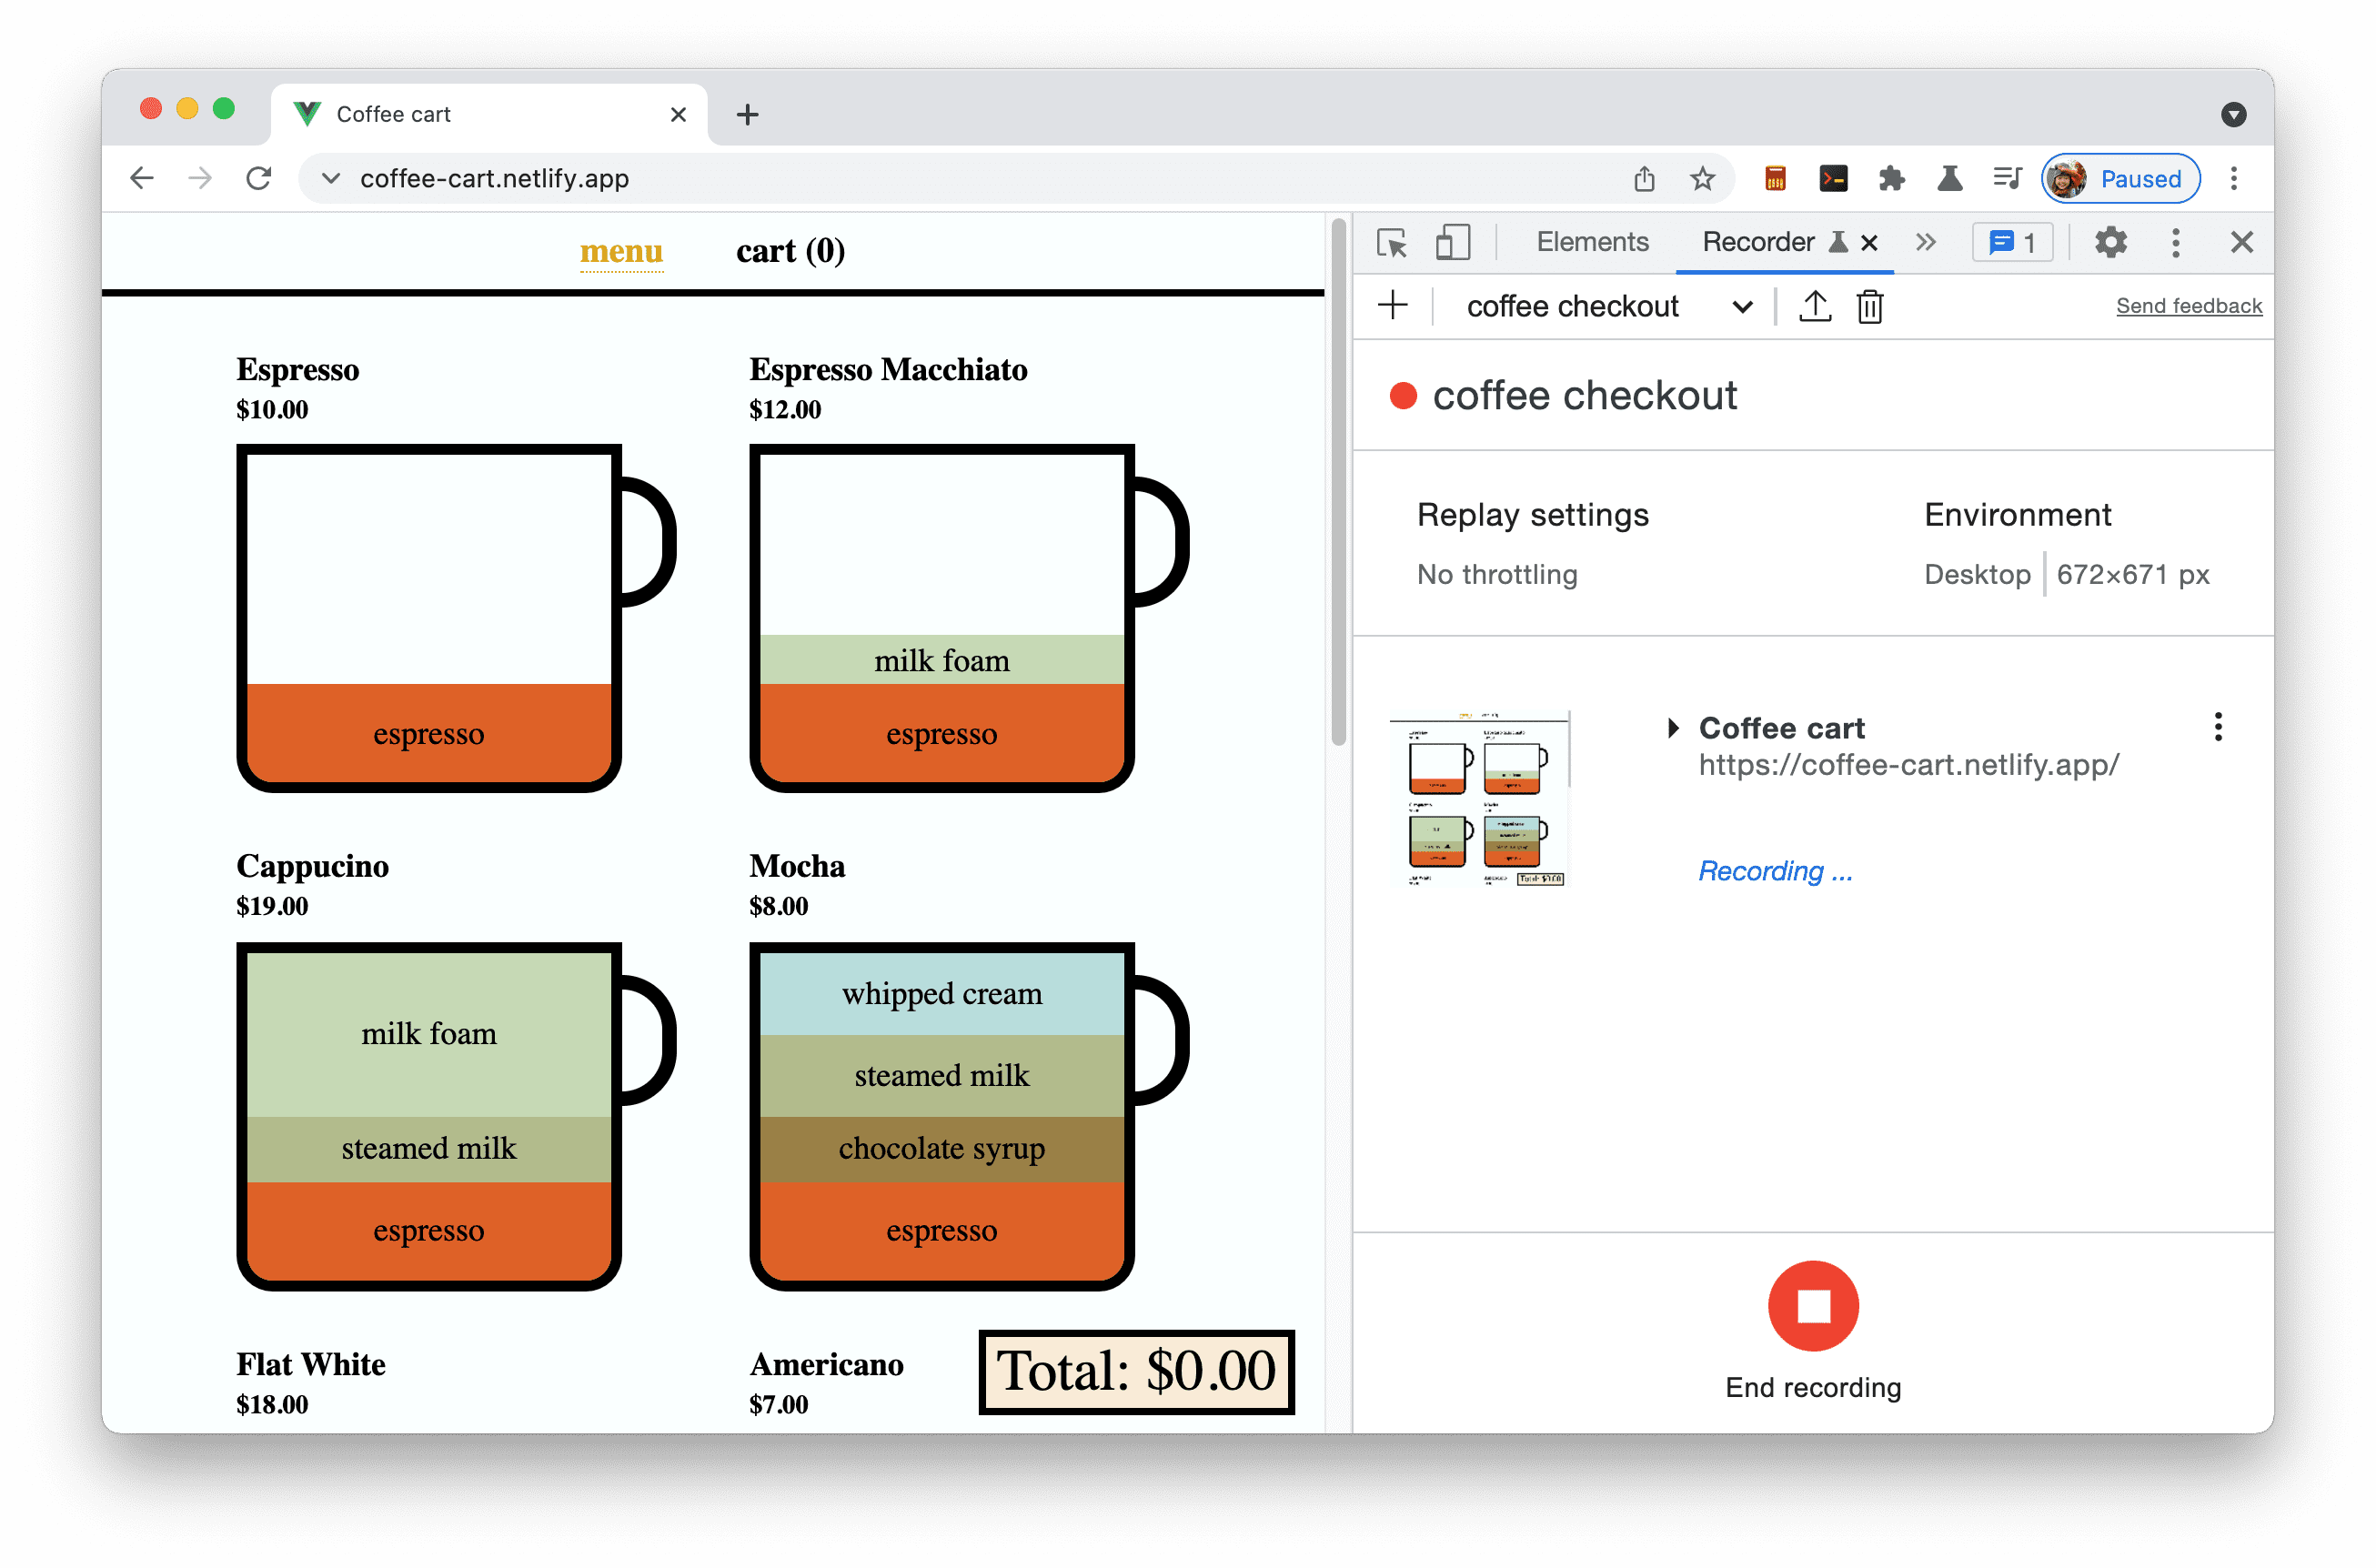Click the upload/export icon in Recorder
This screenshot has height=1568, width=2376.
[x=1817, y=308]
